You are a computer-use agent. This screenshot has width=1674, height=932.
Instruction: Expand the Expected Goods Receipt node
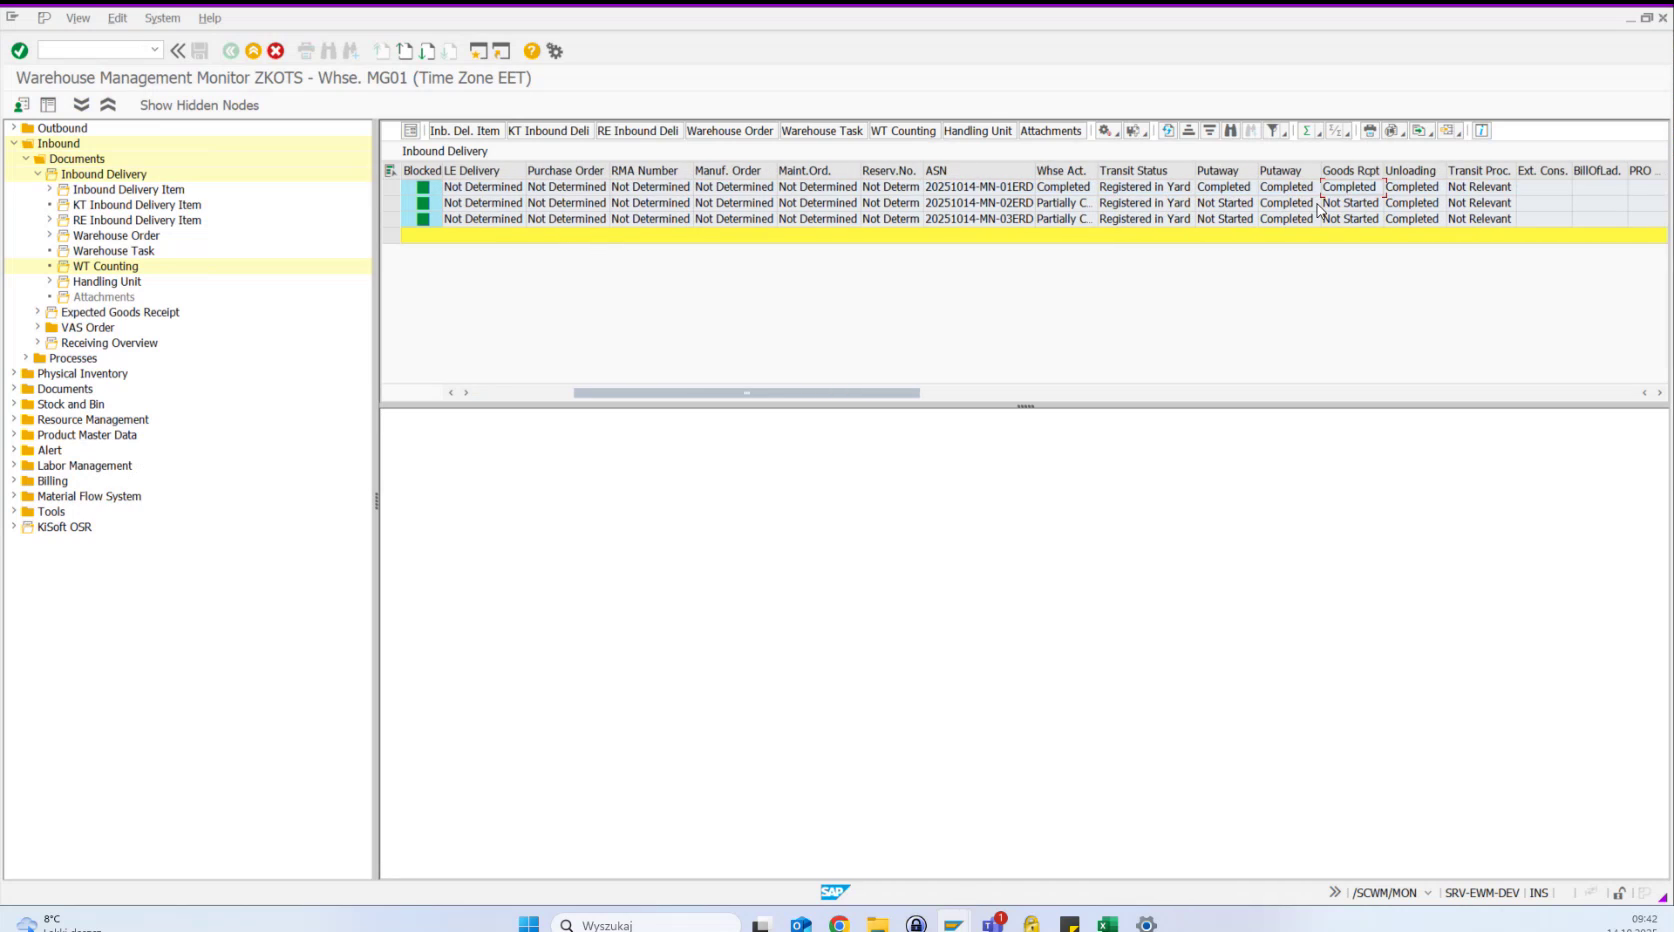coord(37,311)
